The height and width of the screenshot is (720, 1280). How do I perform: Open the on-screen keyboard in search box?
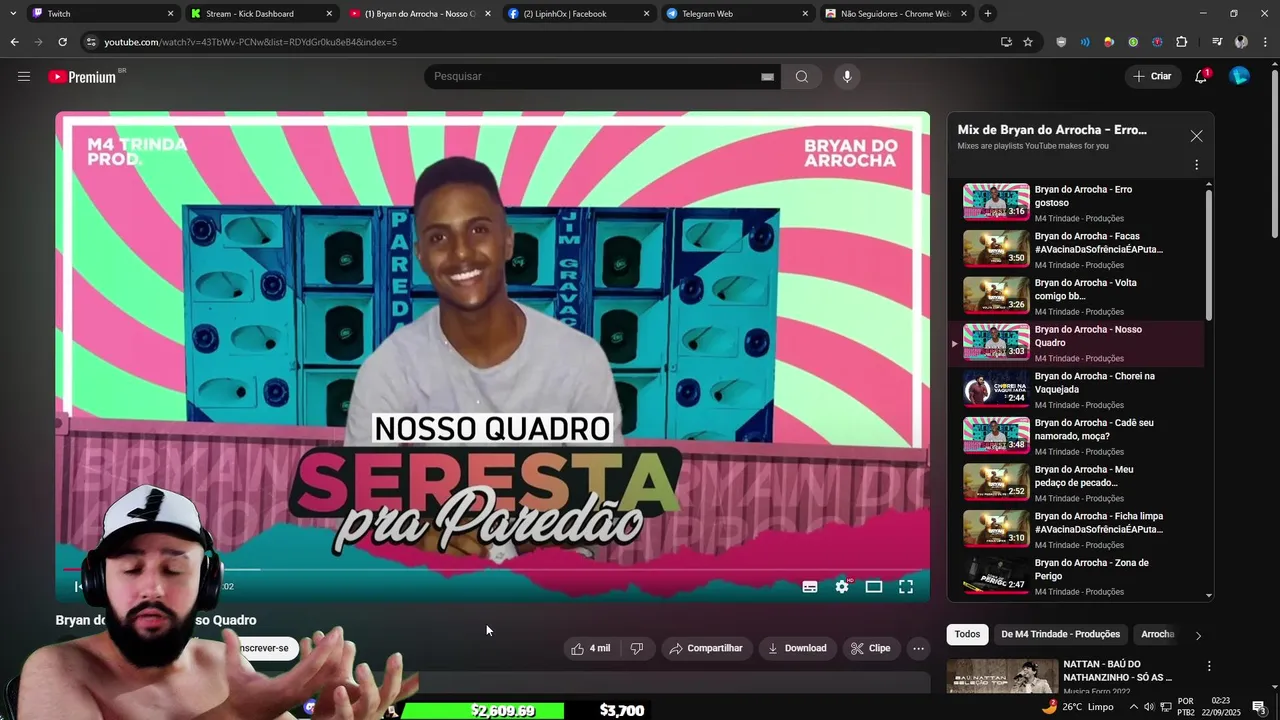click(767, 77)
